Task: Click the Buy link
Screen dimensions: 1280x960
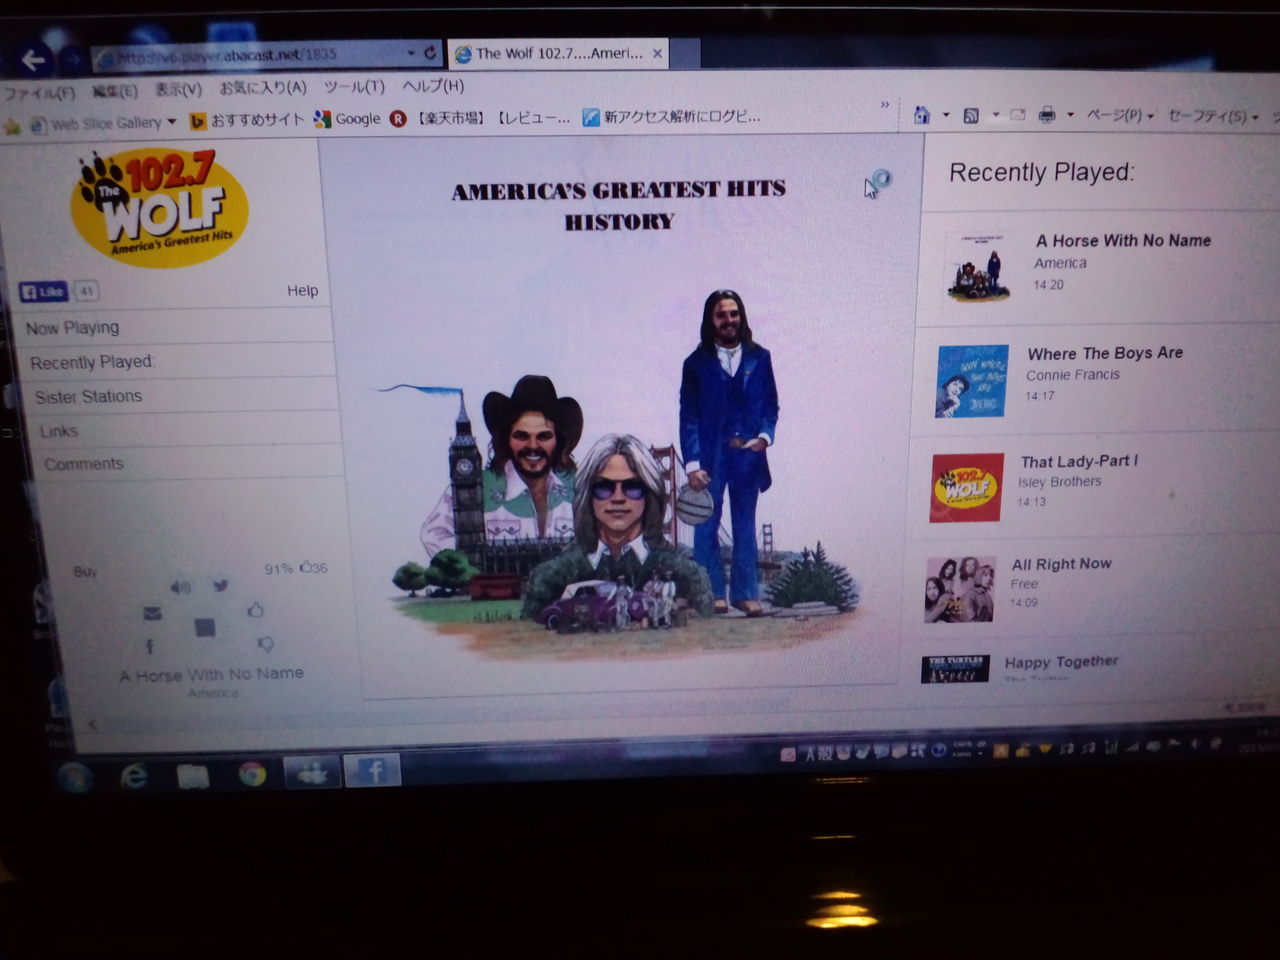Action: 85,571
